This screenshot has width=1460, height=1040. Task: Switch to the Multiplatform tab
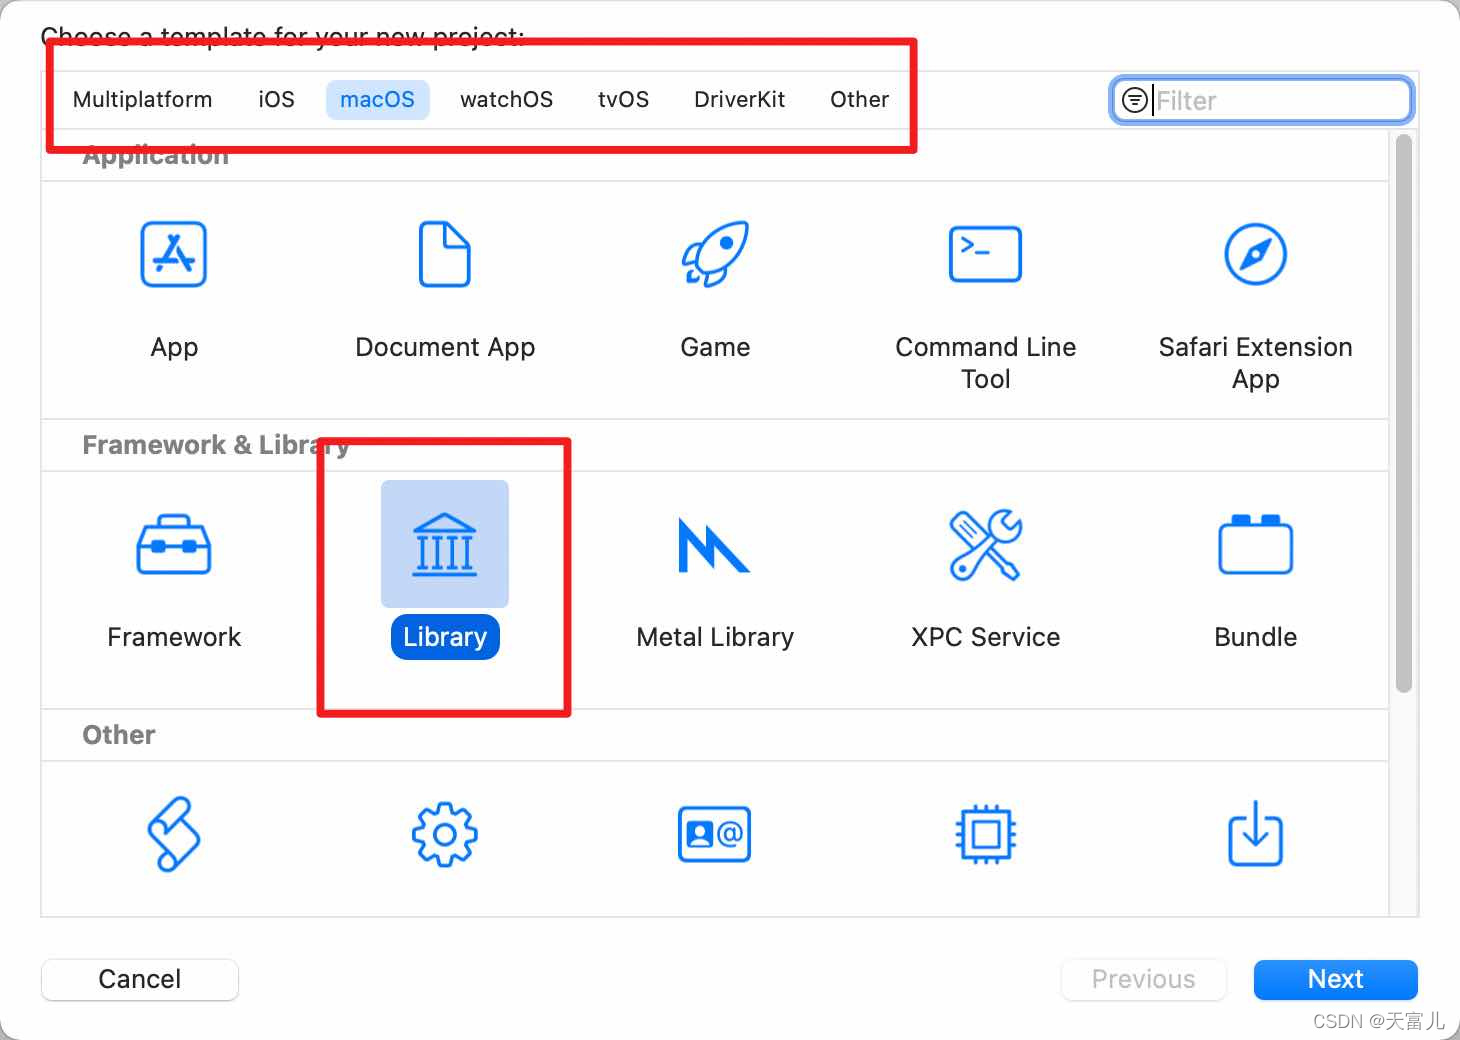143,99
